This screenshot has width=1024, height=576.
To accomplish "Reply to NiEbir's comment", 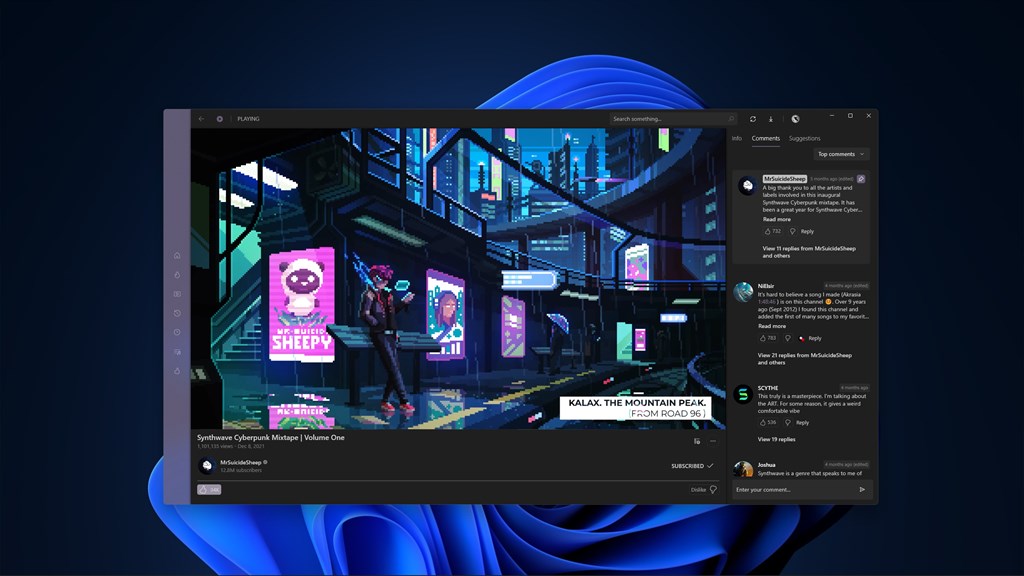I will 815,338.
